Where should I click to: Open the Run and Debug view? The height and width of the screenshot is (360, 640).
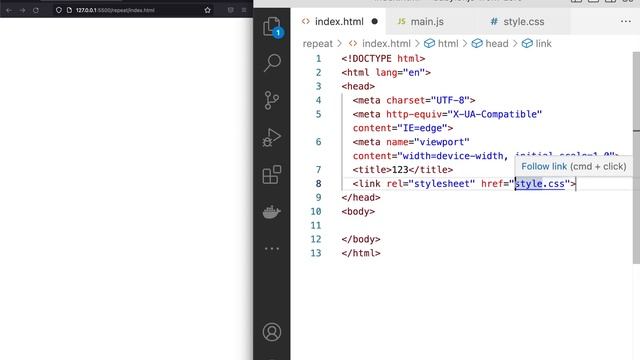tap(272, 138)
